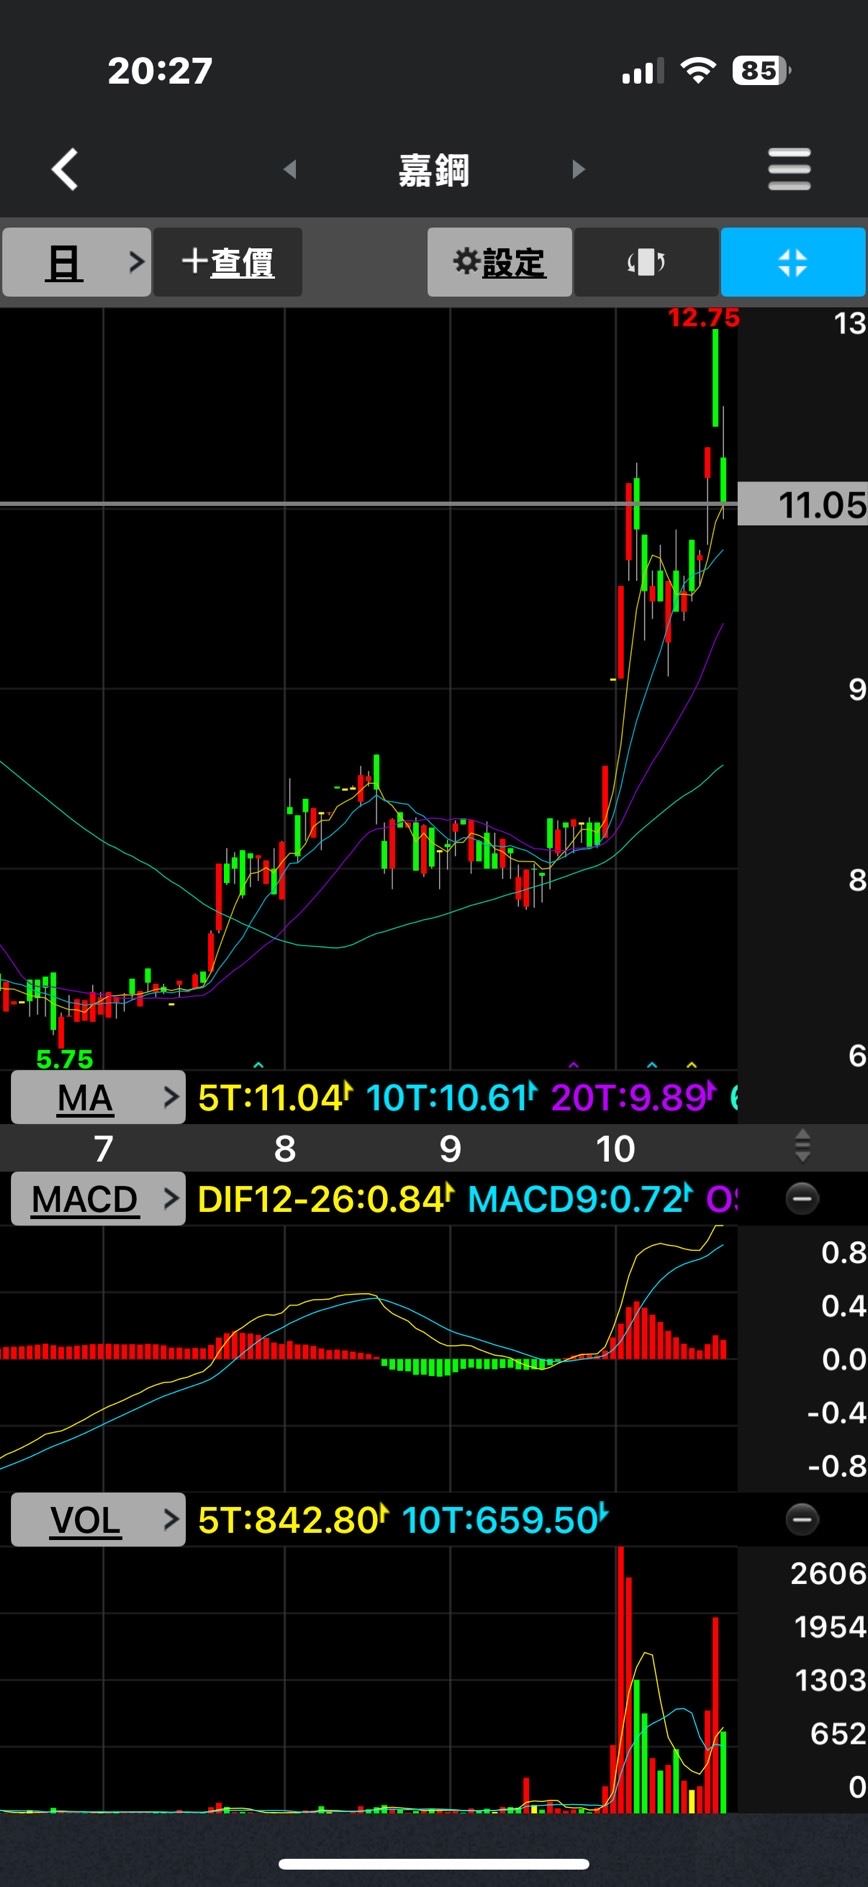The image size is (868, 1887).
Task: Go back using the left chevron
Action: tap(65, 169)
